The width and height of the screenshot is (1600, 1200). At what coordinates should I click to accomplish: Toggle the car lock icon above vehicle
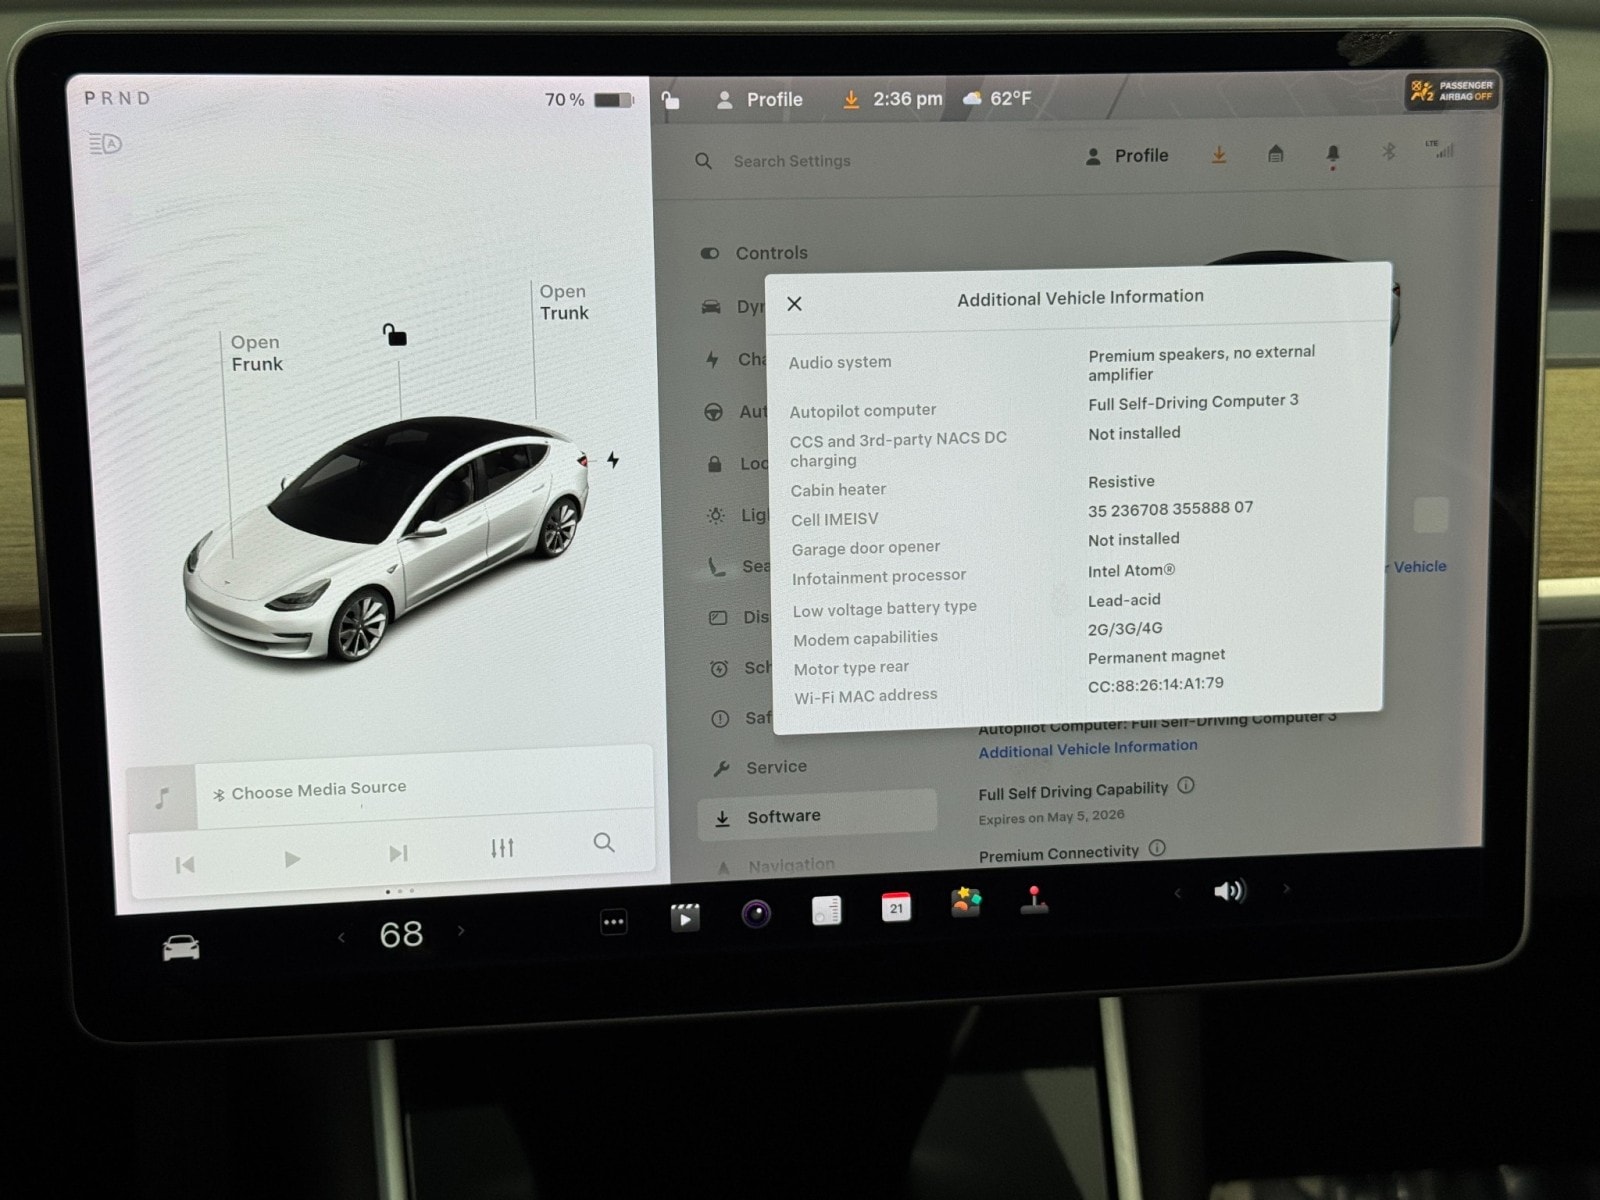point(395,335)
